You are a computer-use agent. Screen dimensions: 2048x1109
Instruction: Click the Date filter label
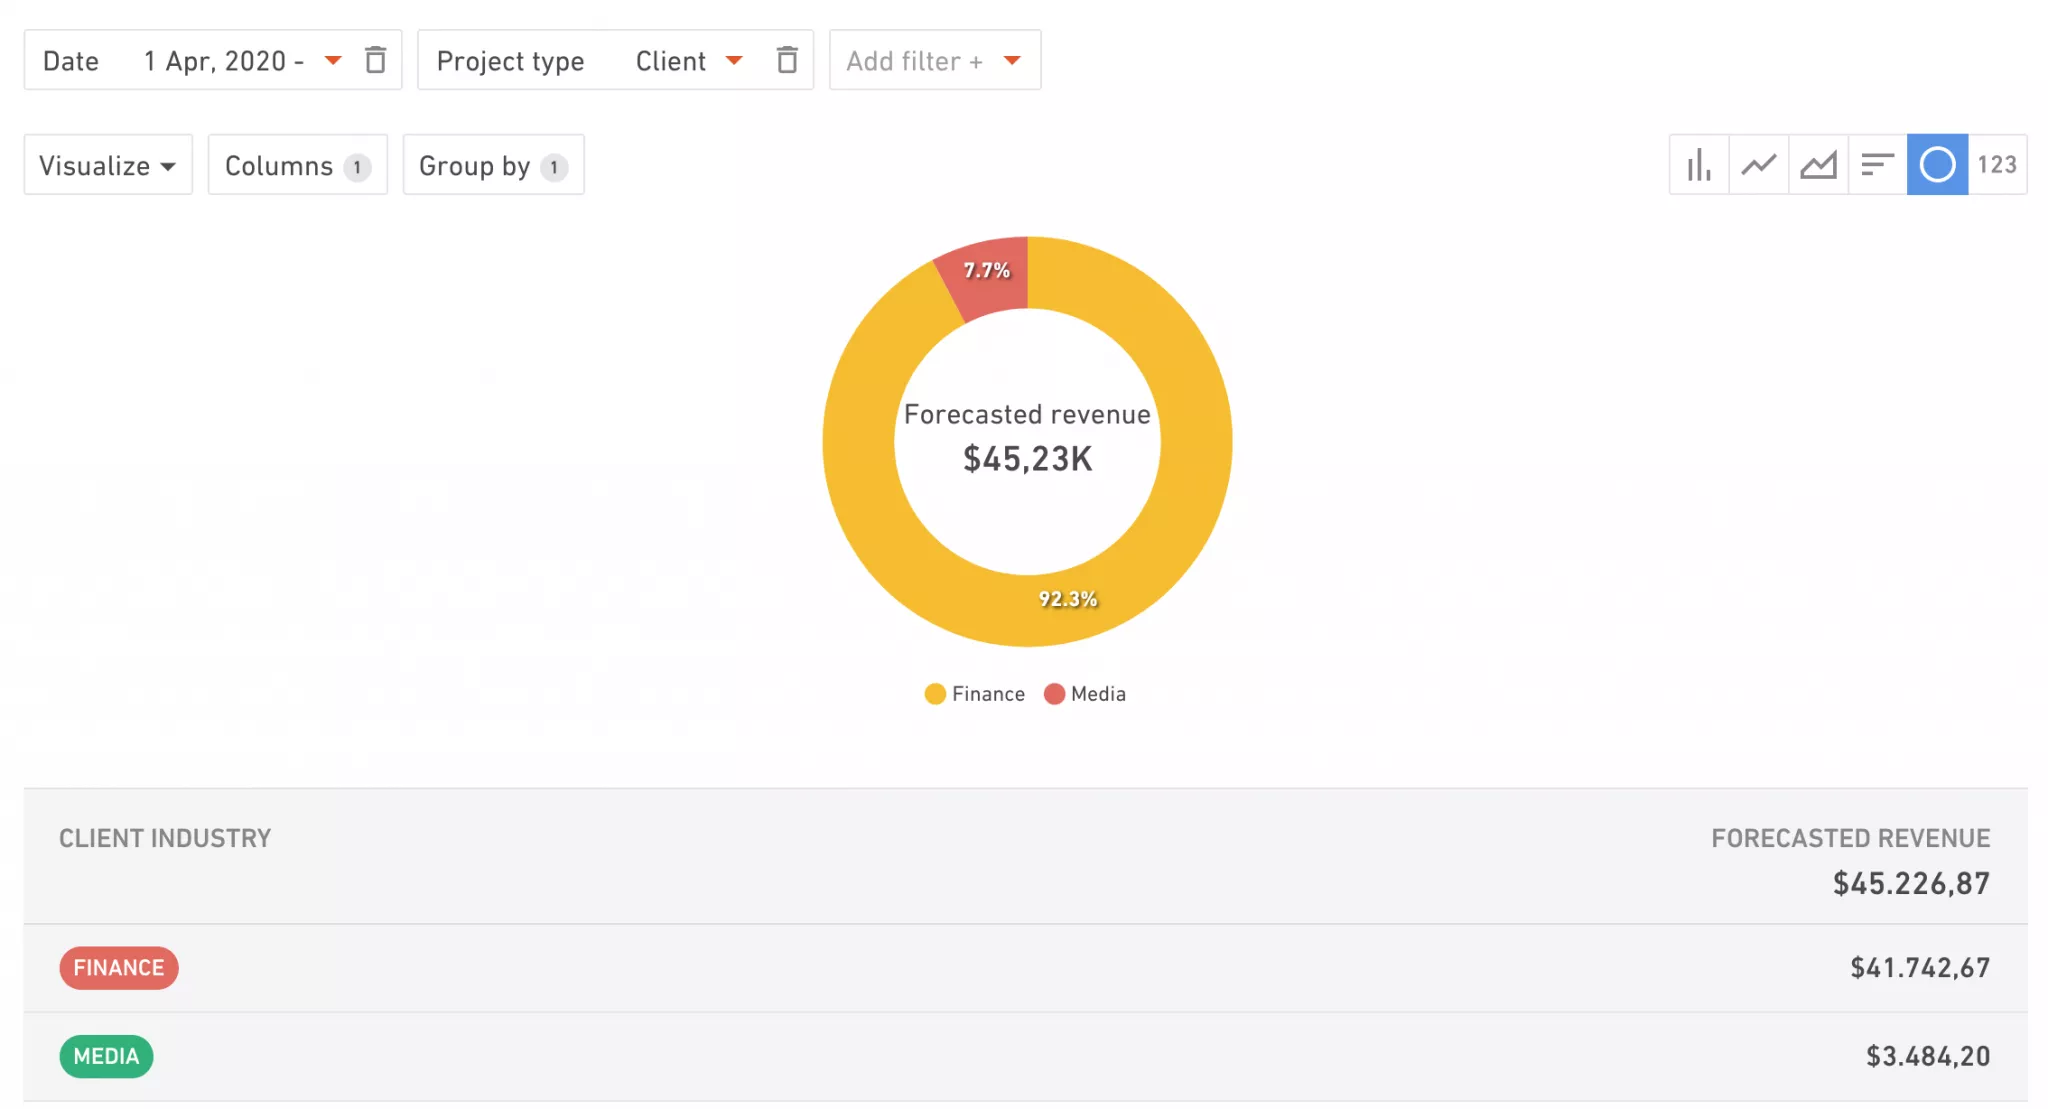(71, 61)
